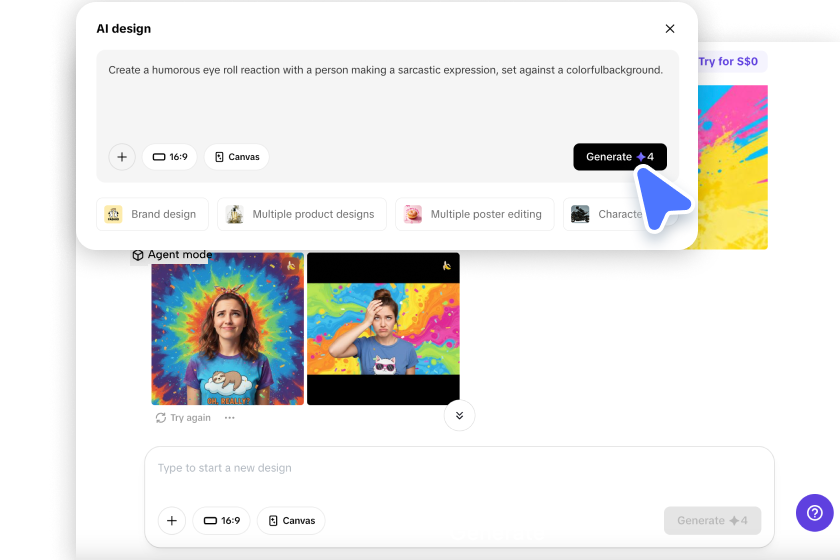Click the Multiple product designs thumbnail icon

click(x=235, y=214)
